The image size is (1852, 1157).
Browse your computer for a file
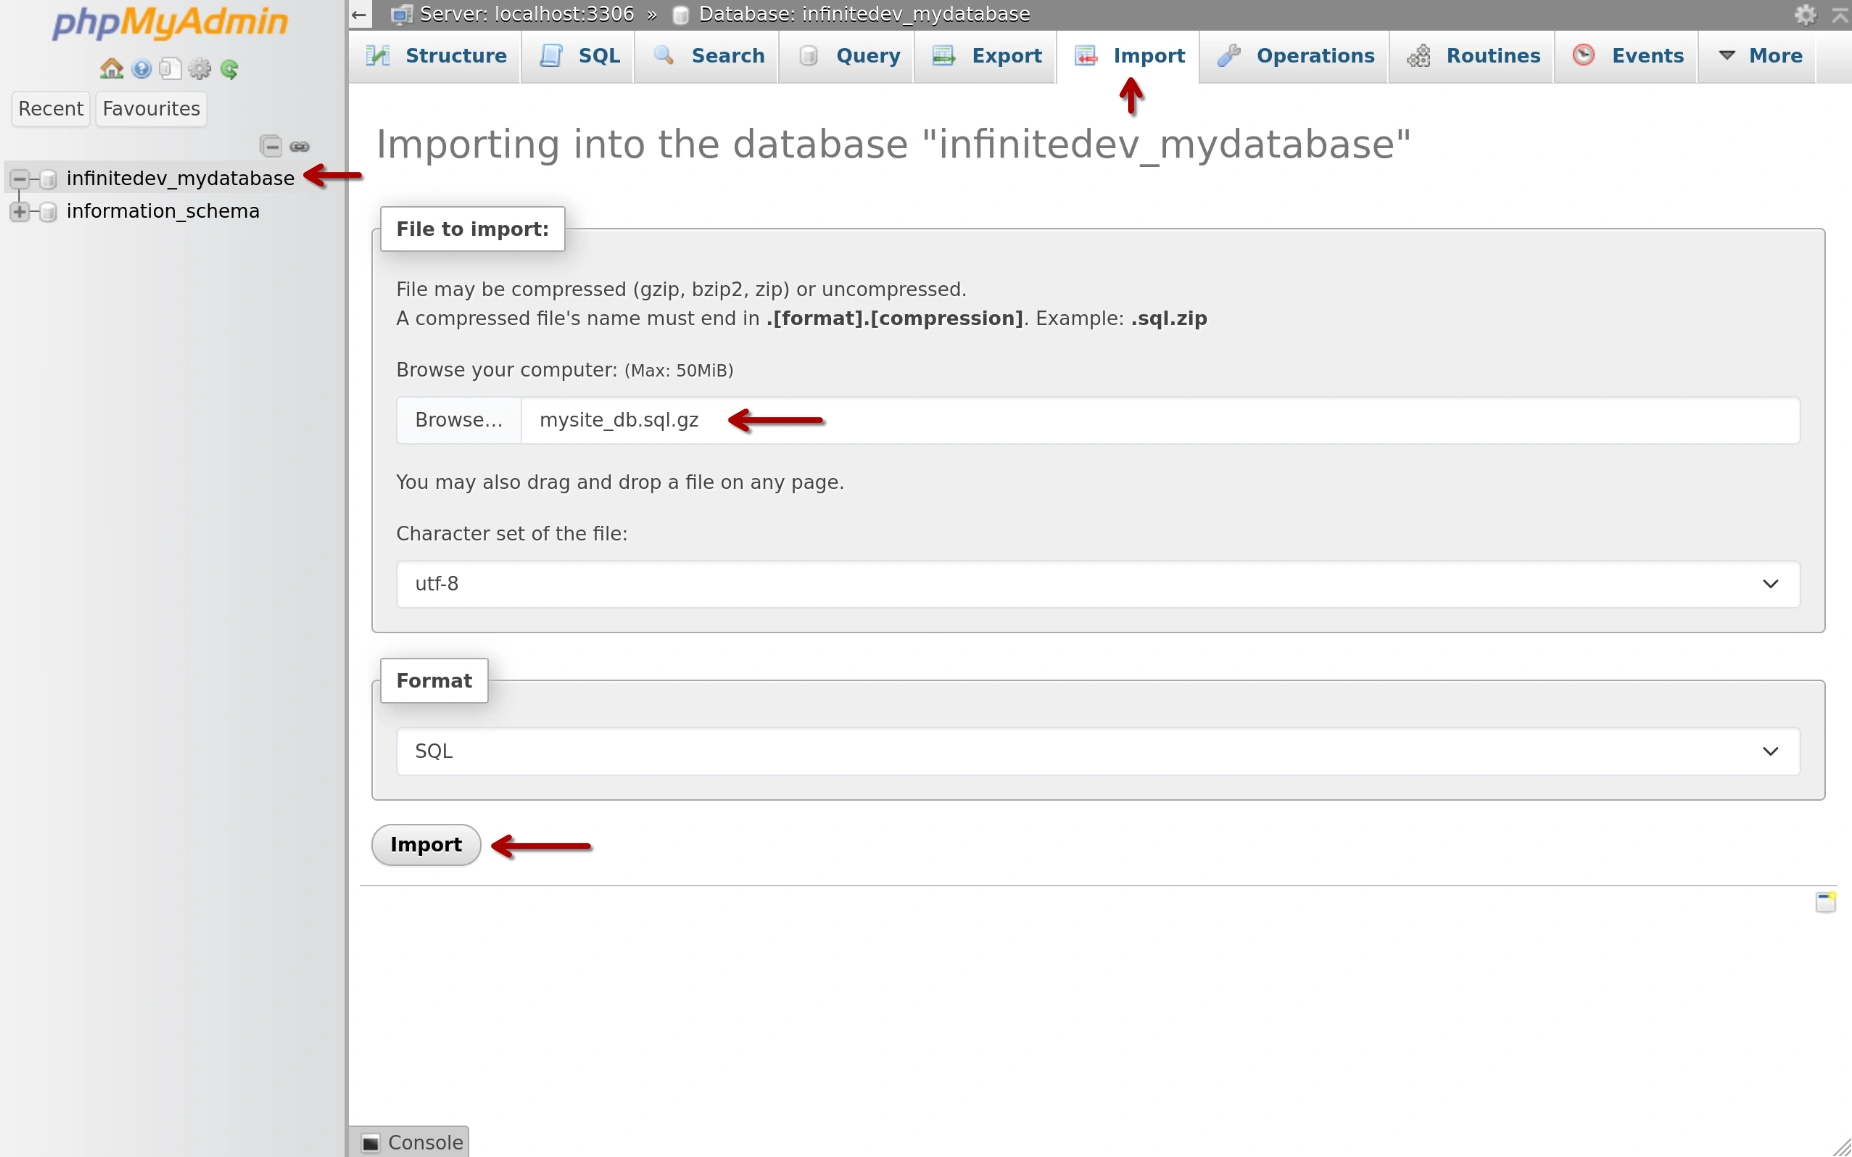[458, 420]
